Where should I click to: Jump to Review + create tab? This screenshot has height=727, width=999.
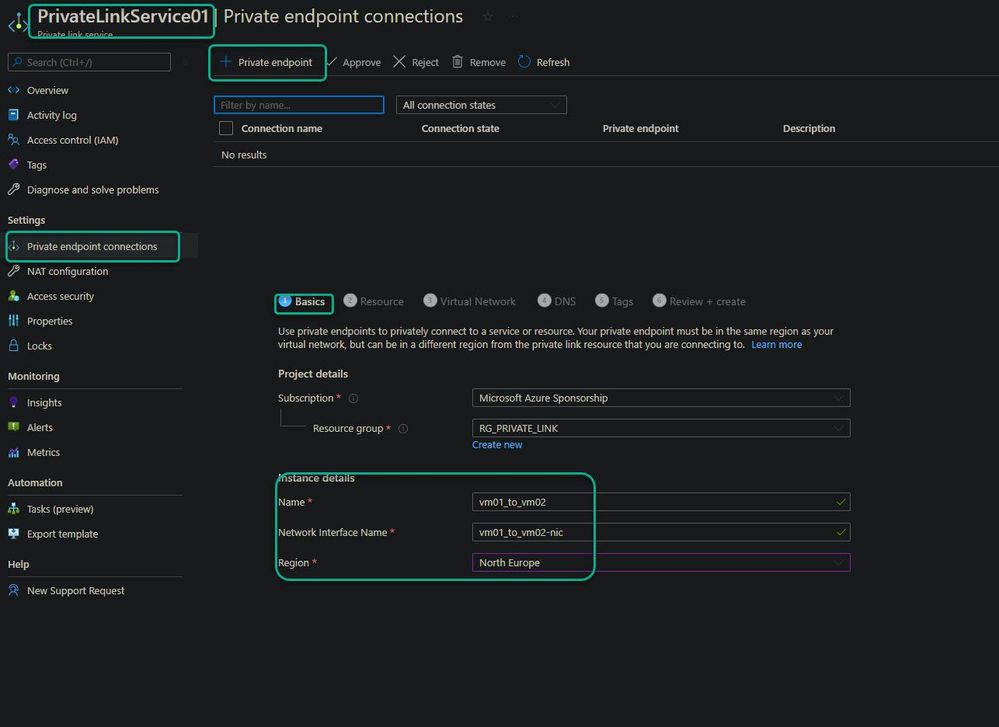699,301
